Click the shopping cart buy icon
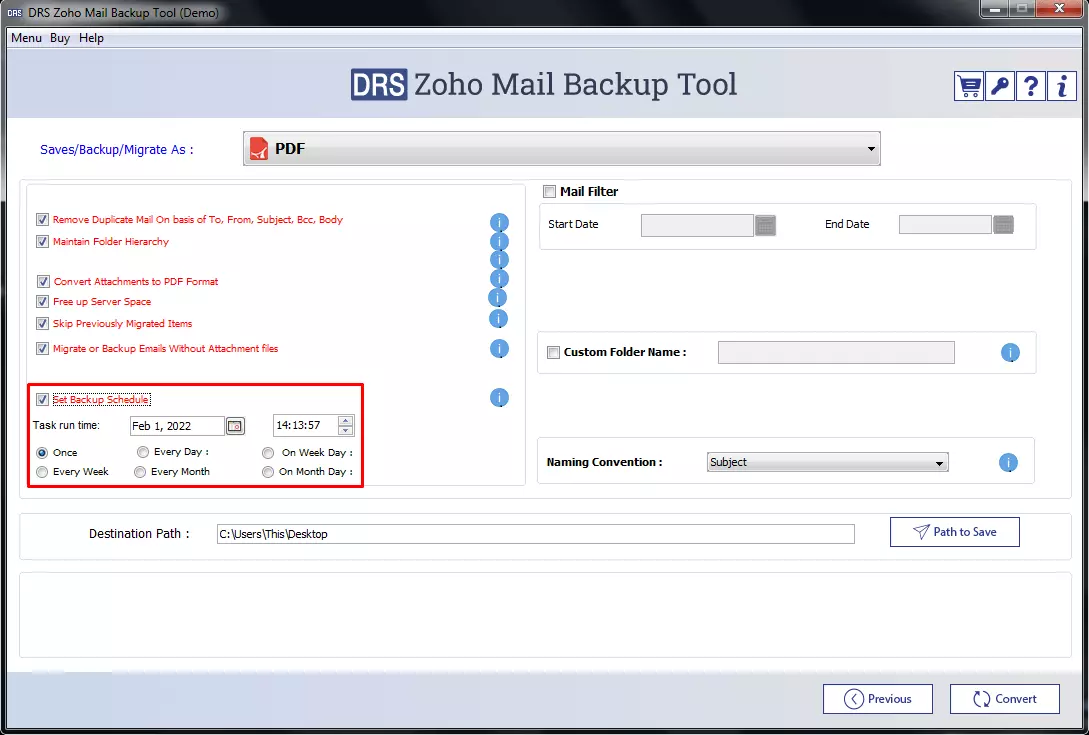1089x735 pixels. 968,86
